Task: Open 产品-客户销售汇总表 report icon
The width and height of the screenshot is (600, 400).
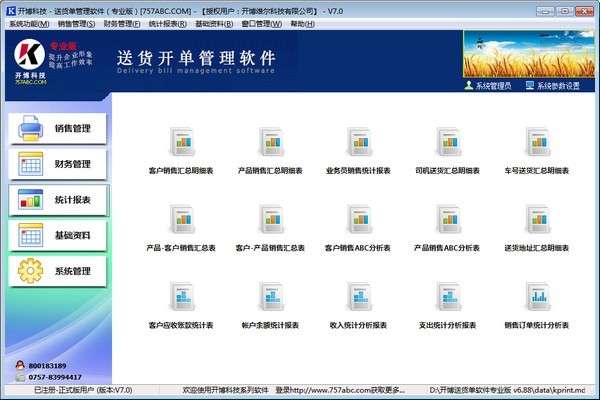Action: (x=181, y=219)
